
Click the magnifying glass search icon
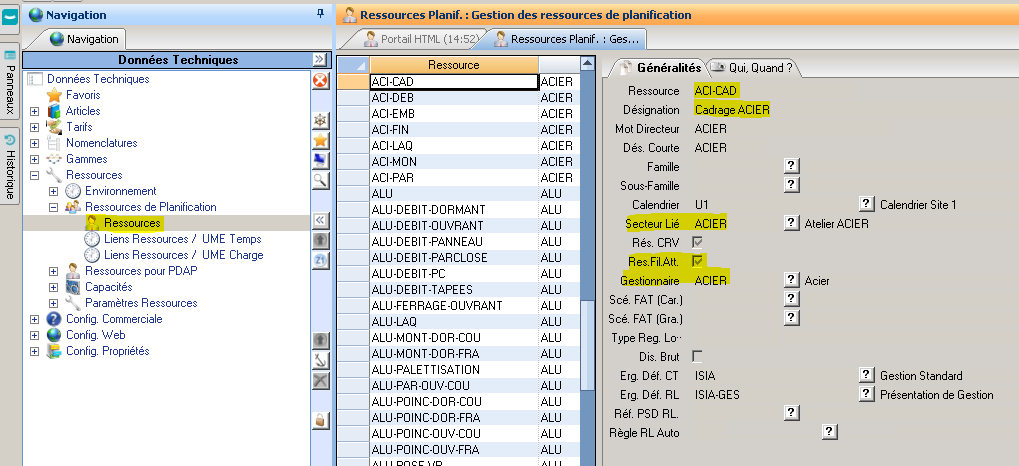320,180
